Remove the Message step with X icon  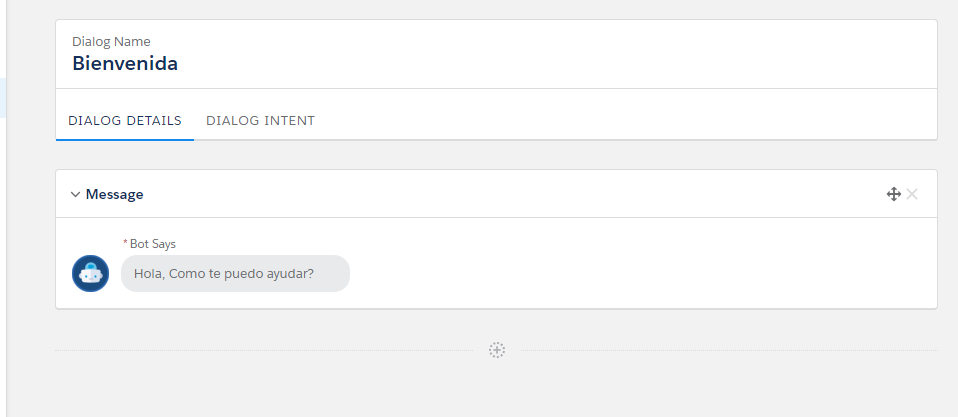pyautogui.click(x=912, y=194)
